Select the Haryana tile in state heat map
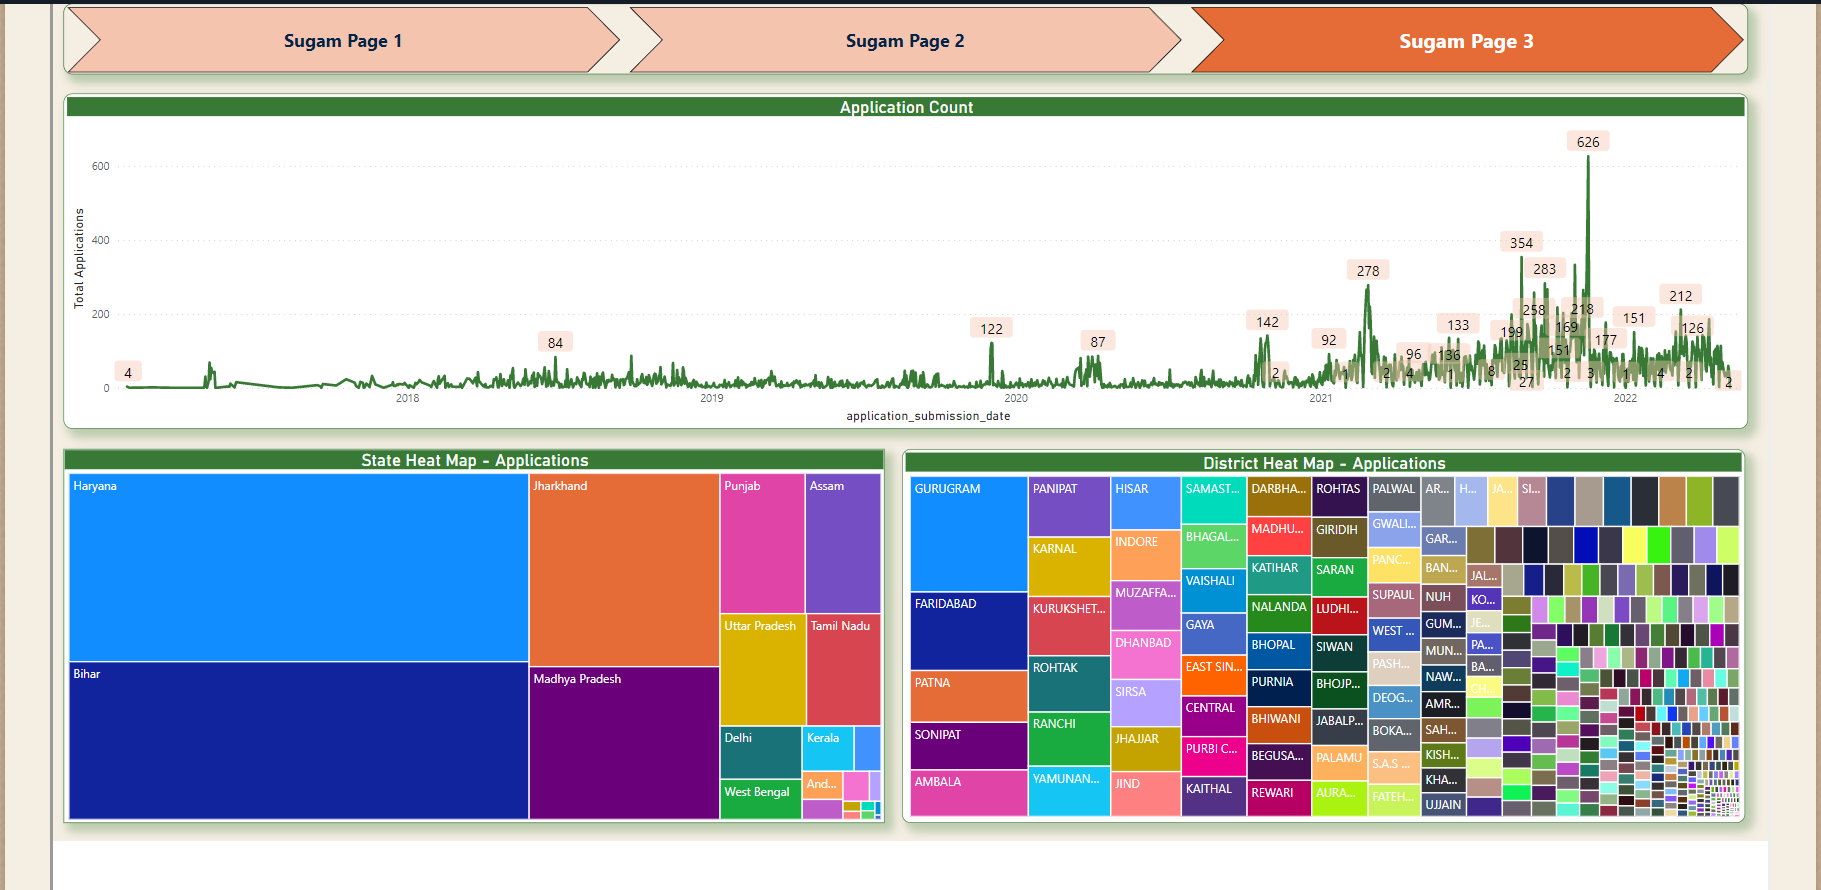1821x890 pixels. tap(298, 567)
